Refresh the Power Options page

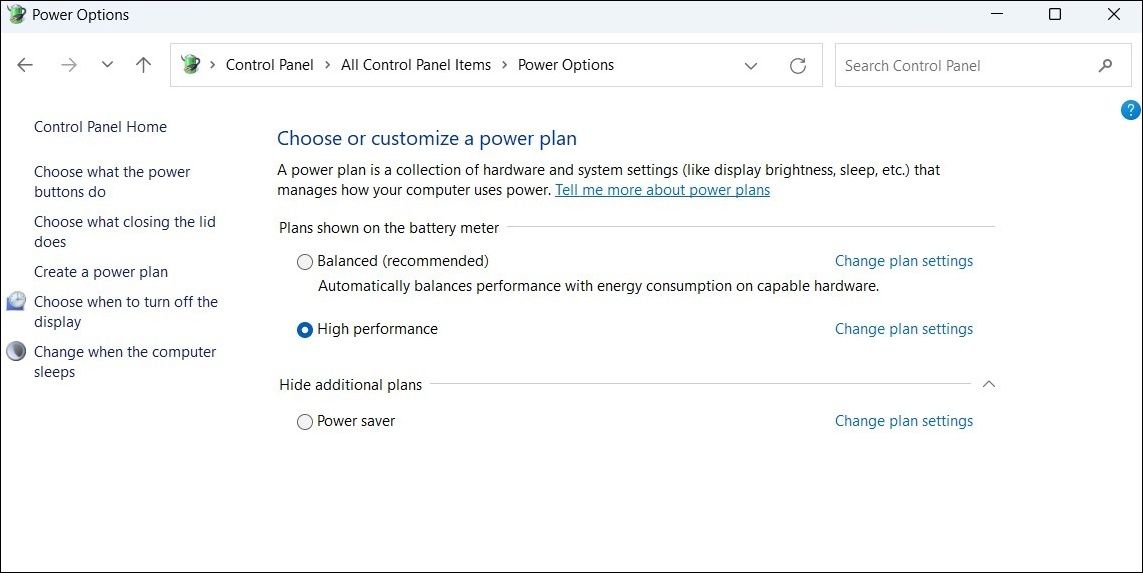tap(797, 66)
